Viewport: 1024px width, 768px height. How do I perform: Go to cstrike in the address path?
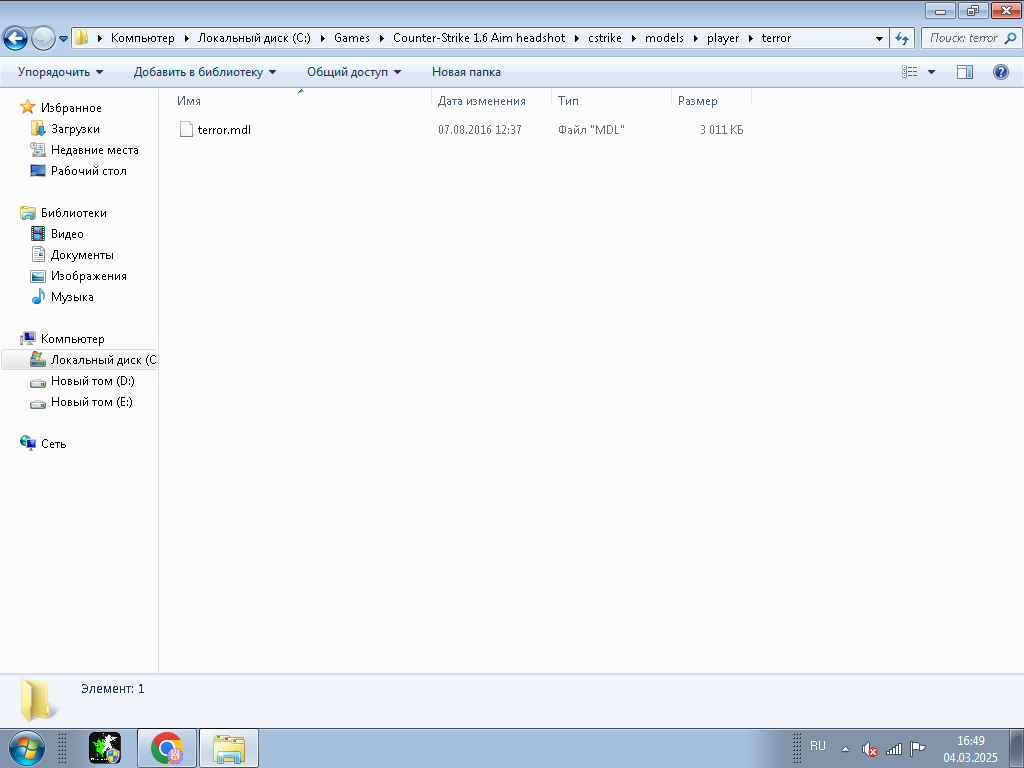click(x=605, y=38)
